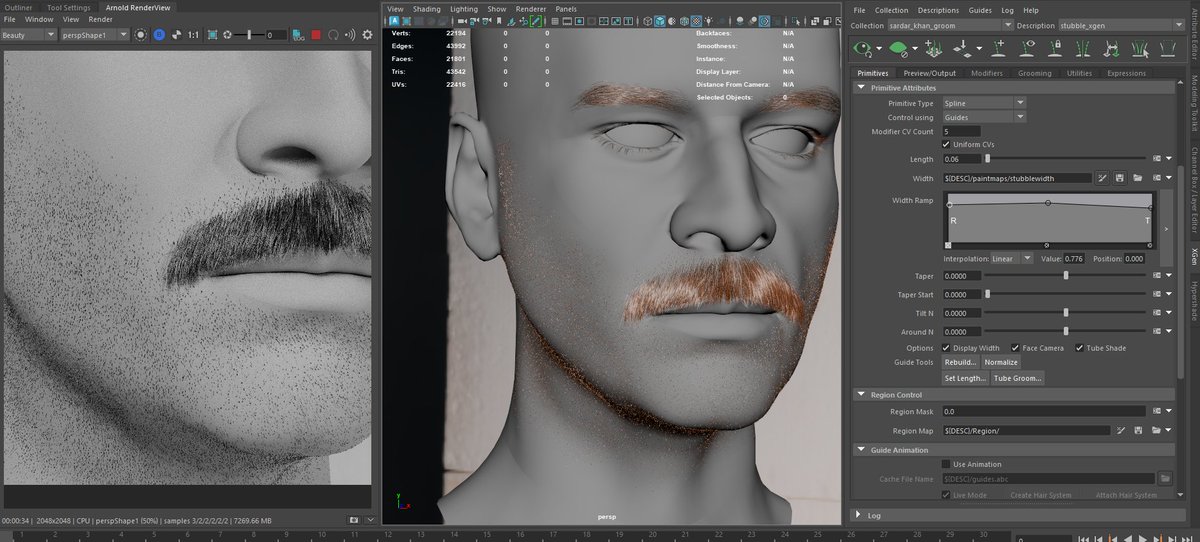Click the XGen clear preview icon
This screenshot has height=542, width=1200.
click(898, 48)
